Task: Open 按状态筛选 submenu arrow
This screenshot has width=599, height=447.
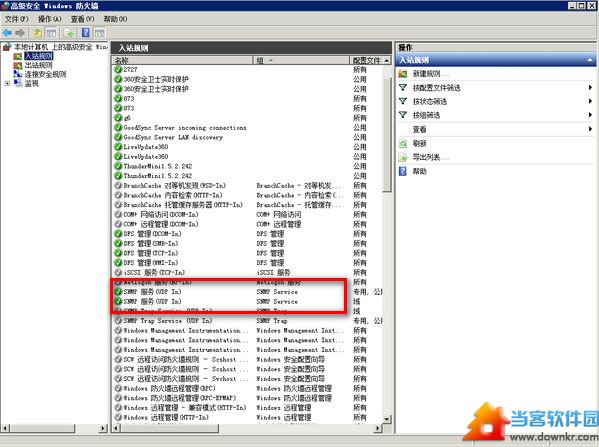Action: (x=590, y=101)
